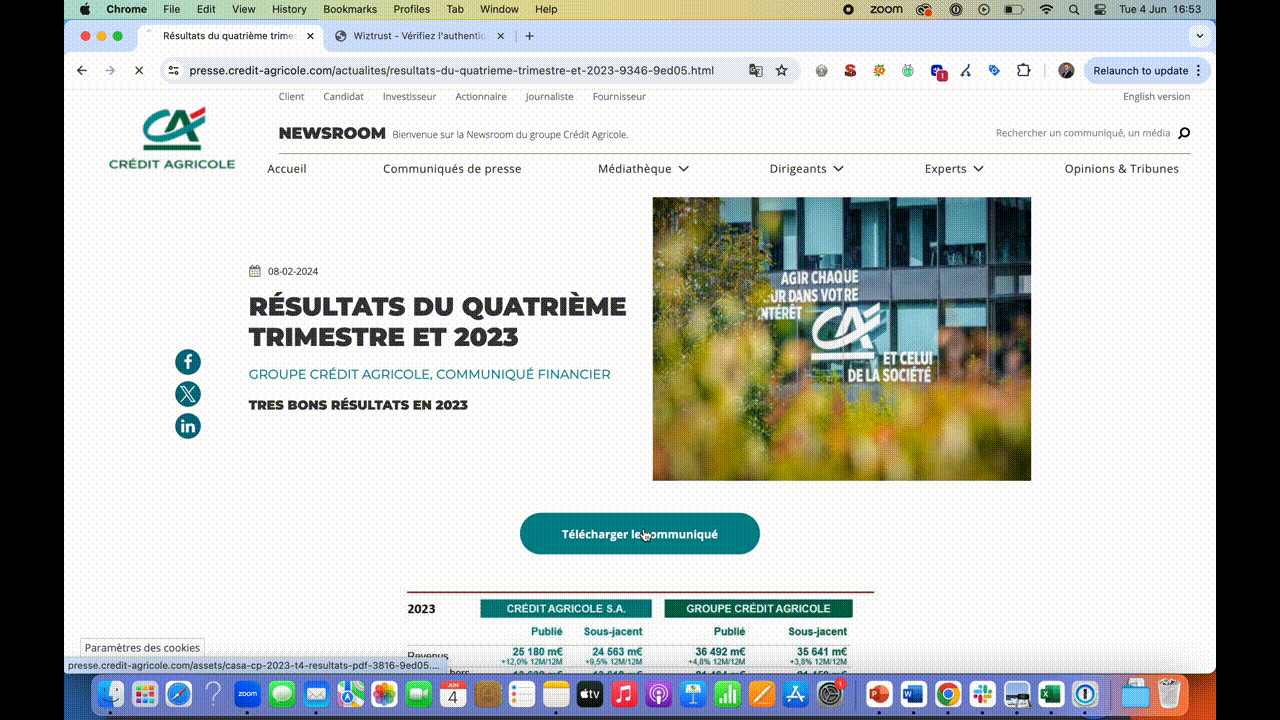Screen dimensions: 1280x720
Task: Click Télécharger le communiqué button
Action: (x=640, y=534)
